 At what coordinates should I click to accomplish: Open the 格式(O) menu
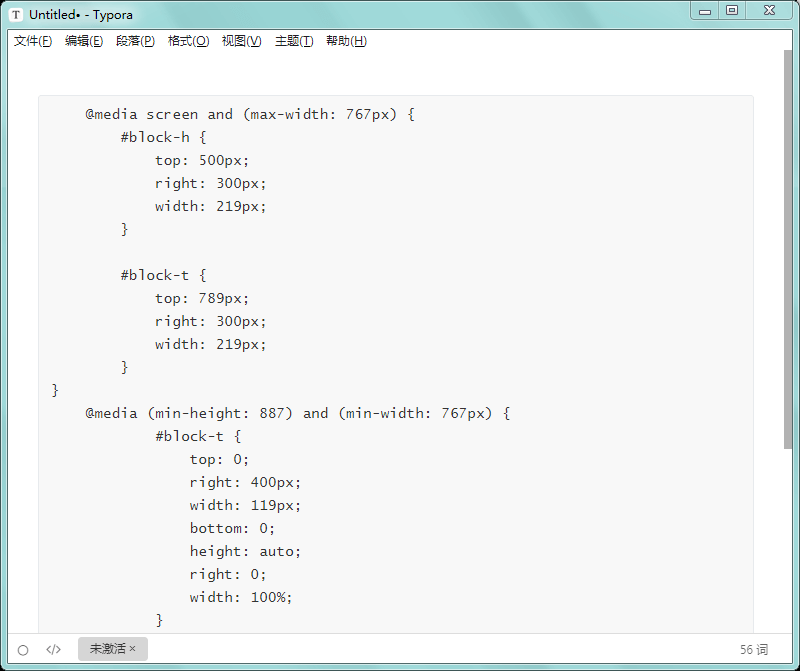click(x=188, y=41)
